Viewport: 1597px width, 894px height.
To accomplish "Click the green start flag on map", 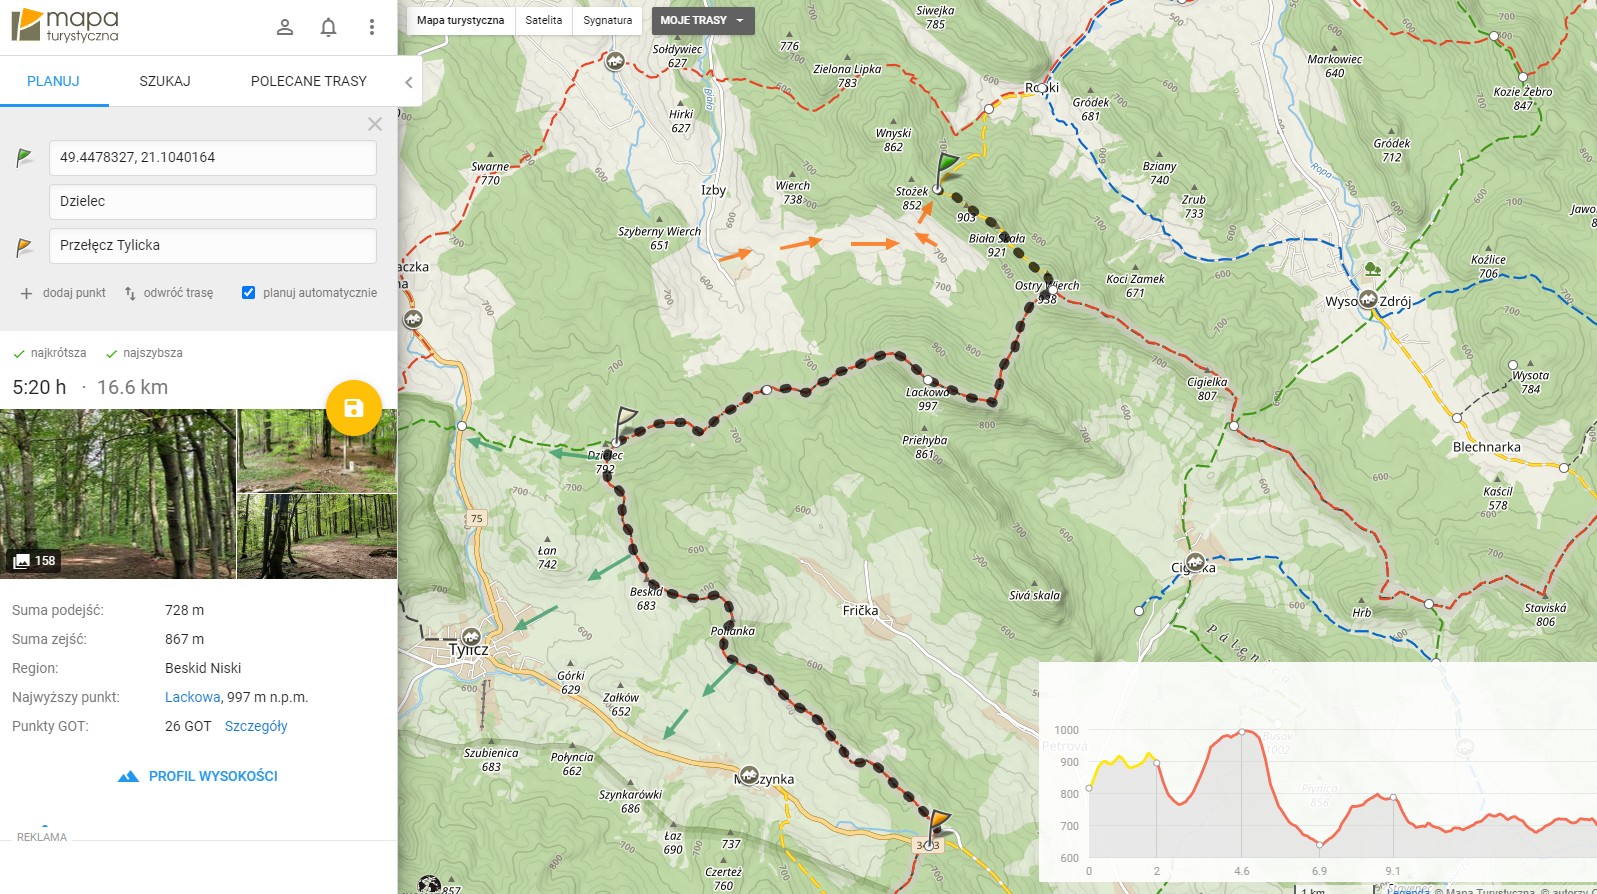I will coord(945,166).
